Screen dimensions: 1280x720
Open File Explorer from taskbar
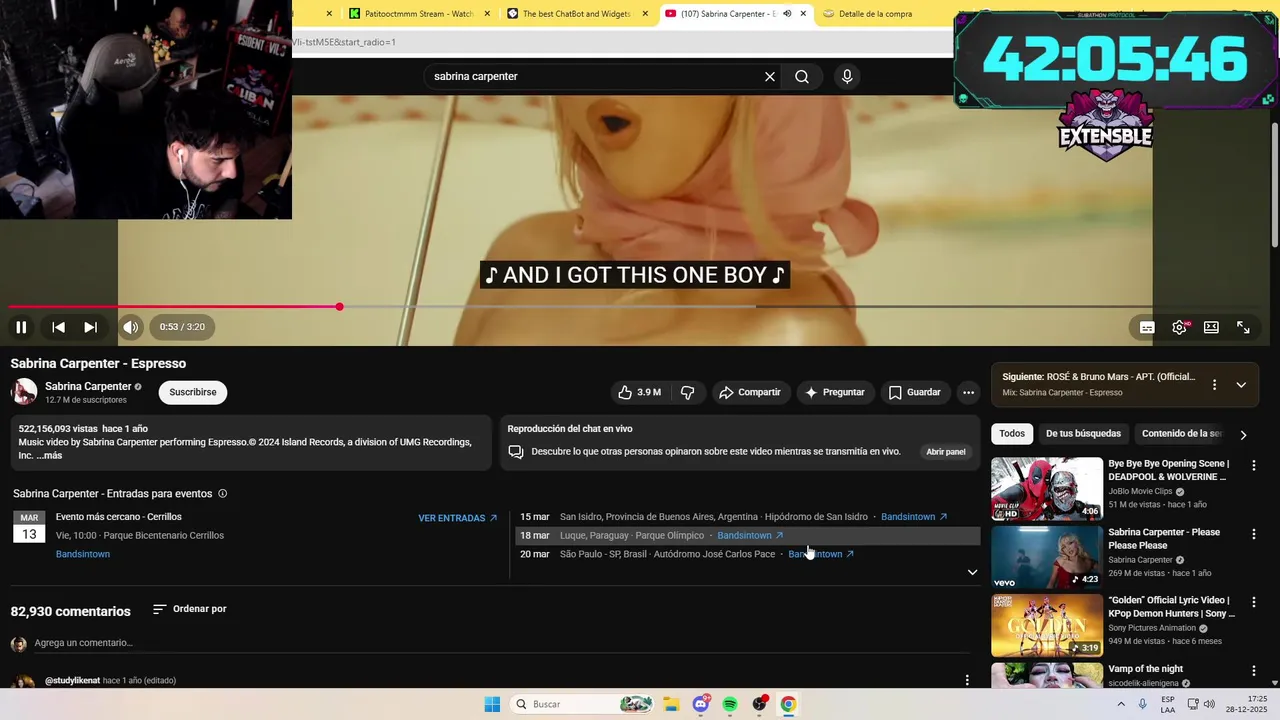pos(671,704)
